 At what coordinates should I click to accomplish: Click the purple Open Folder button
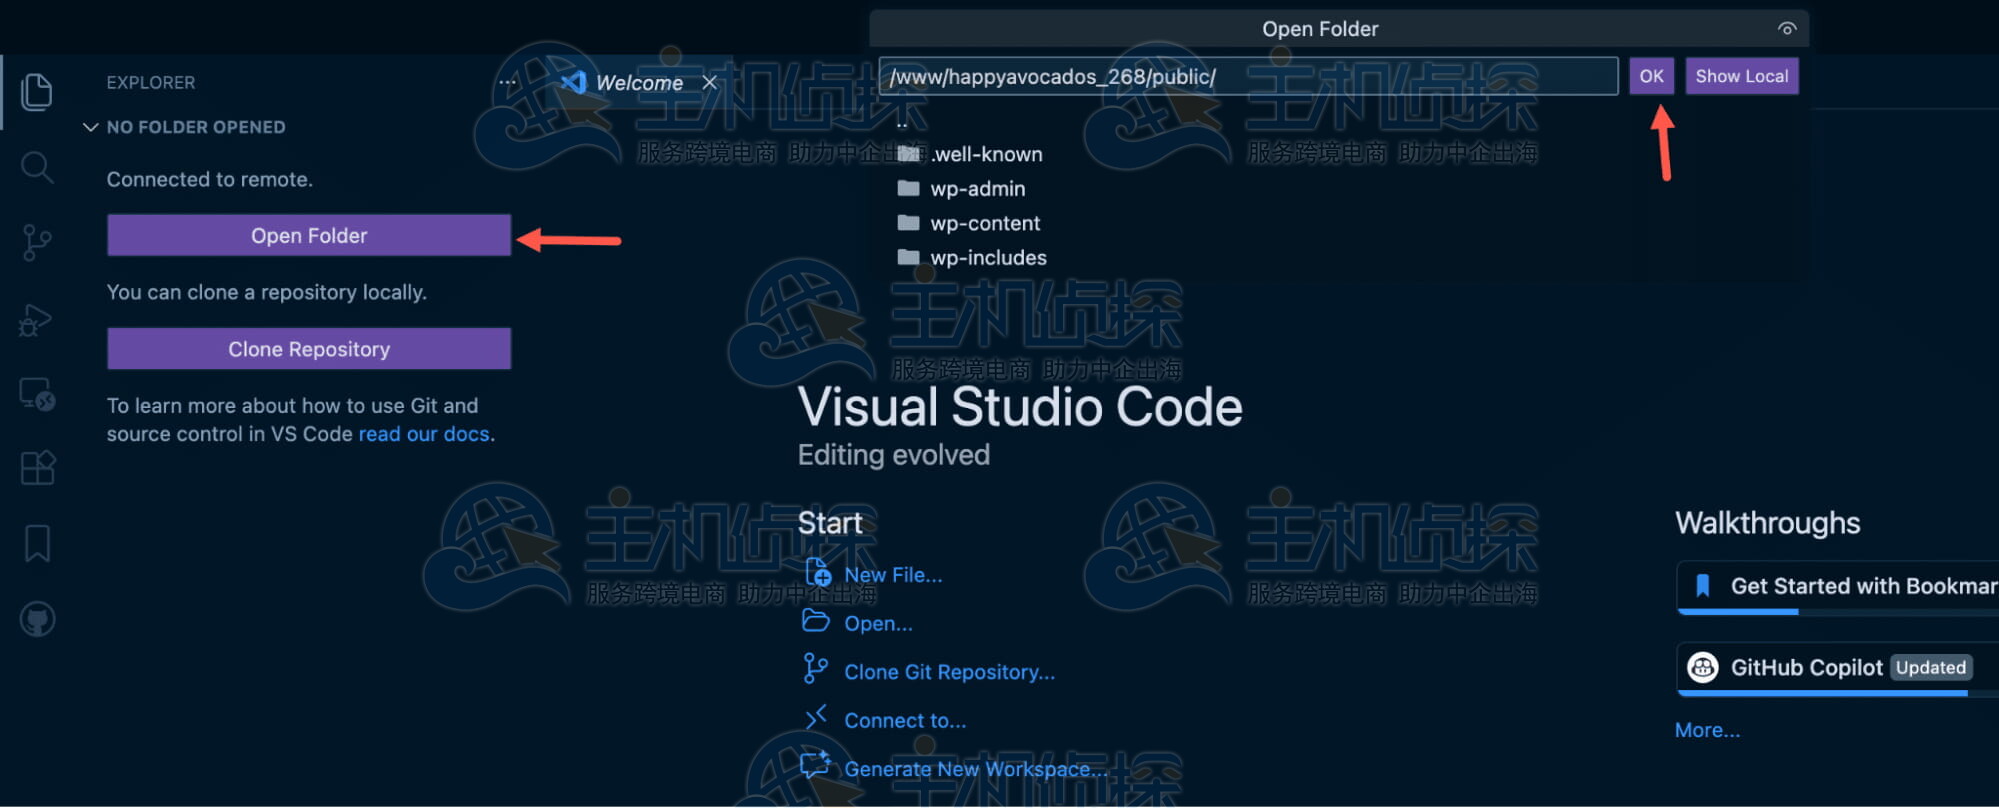[x=309, y=236]
